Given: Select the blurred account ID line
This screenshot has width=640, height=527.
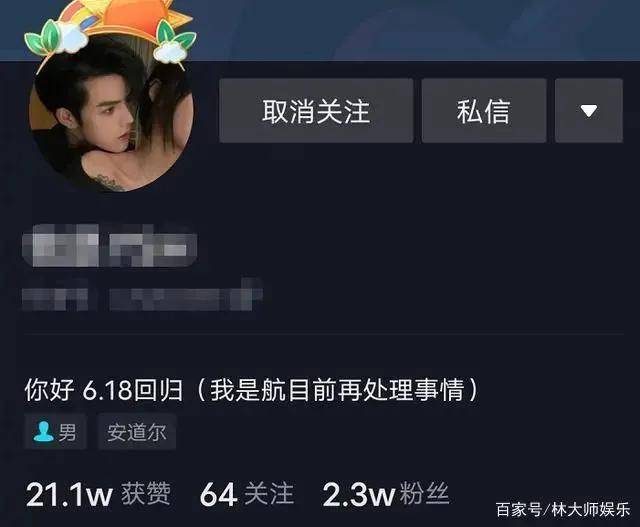Looking at the screenshot, I should tap(142, 295).
